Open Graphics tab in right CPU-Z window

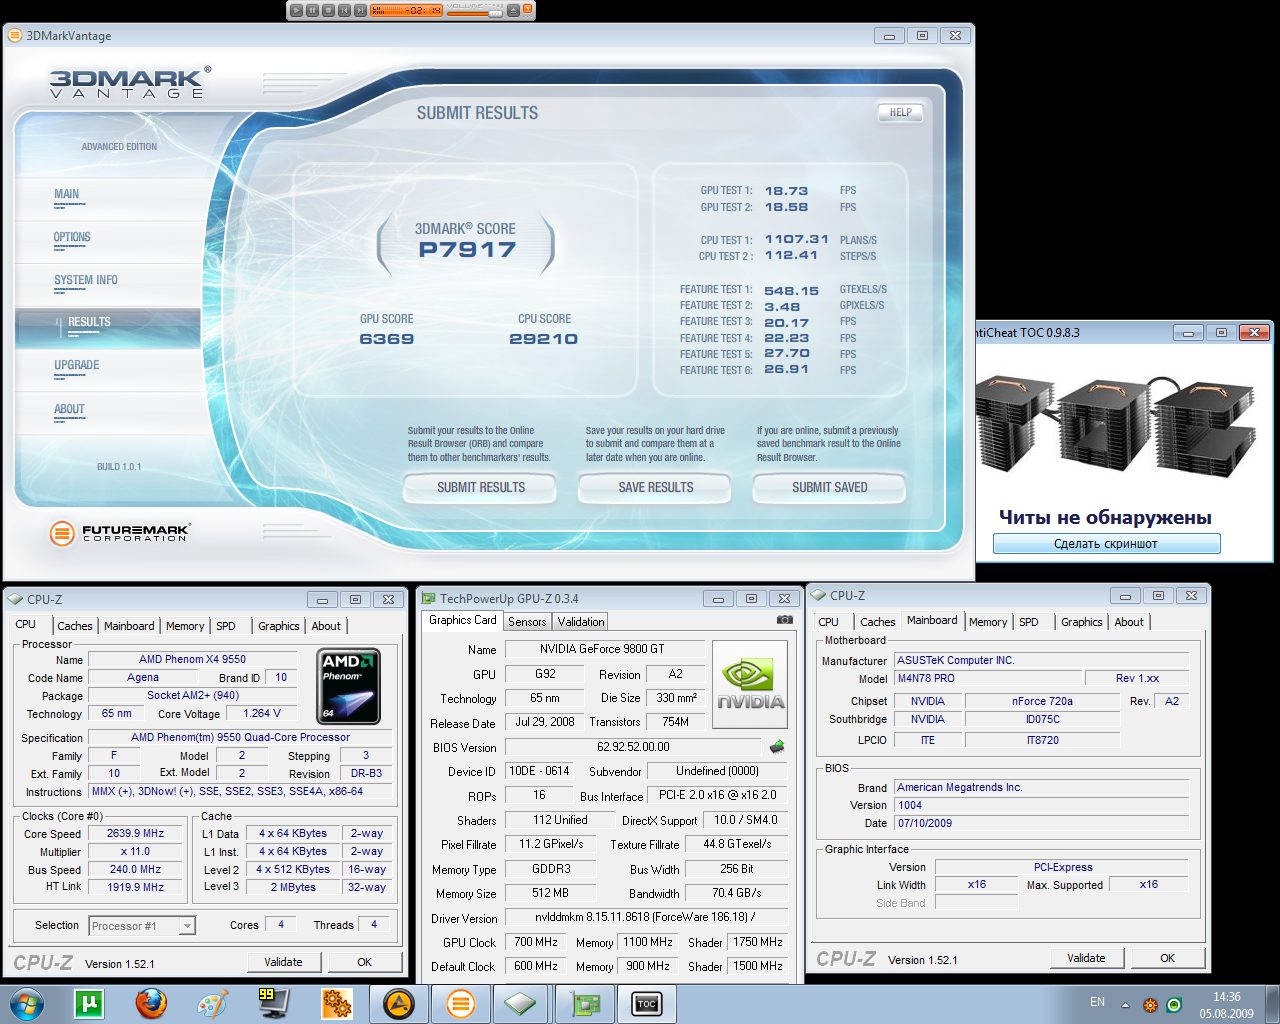1082,622
